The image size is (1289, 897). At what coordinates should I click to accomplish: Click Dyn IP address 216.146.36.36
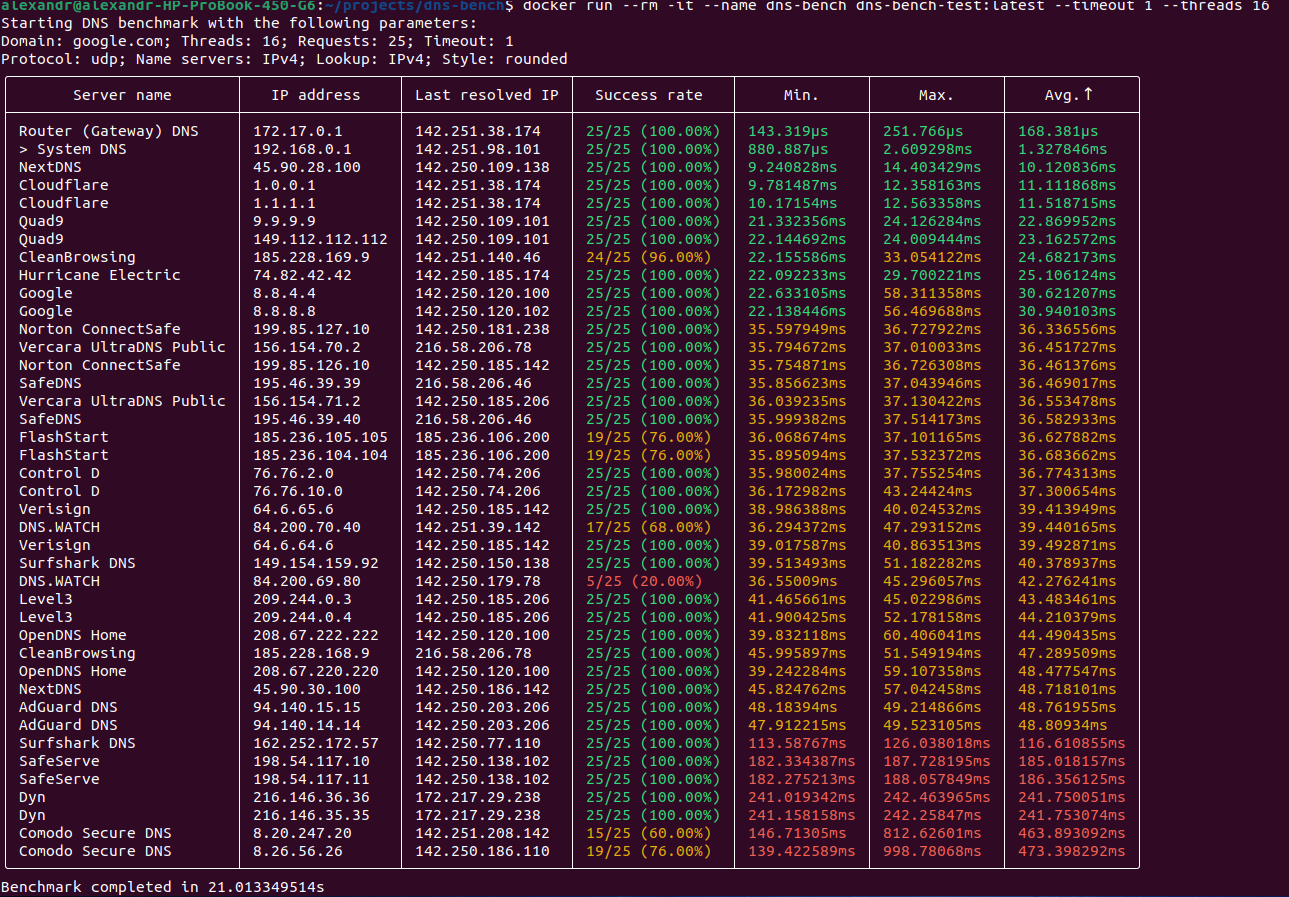(311, 797)
